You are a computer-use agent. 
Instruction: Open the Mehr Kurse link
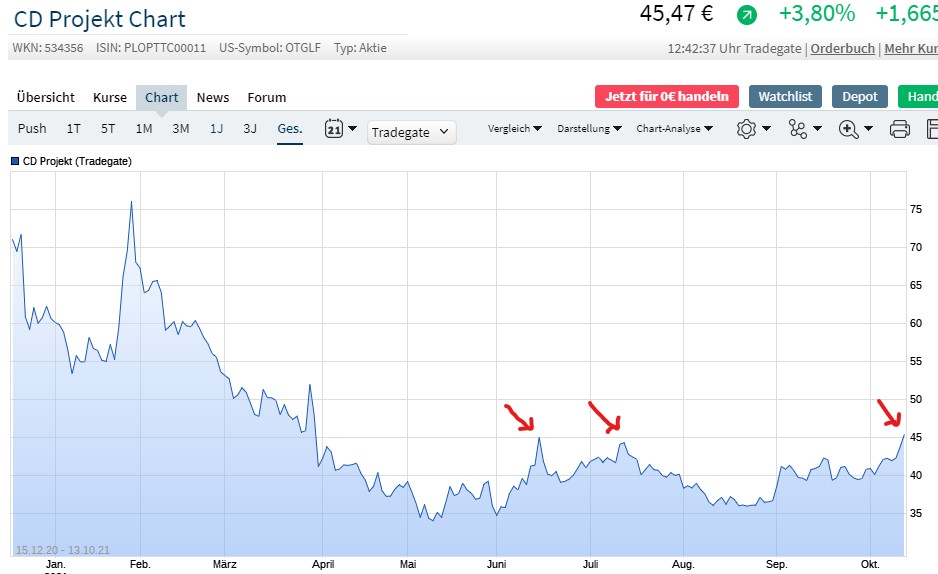(x=910, y=48)
